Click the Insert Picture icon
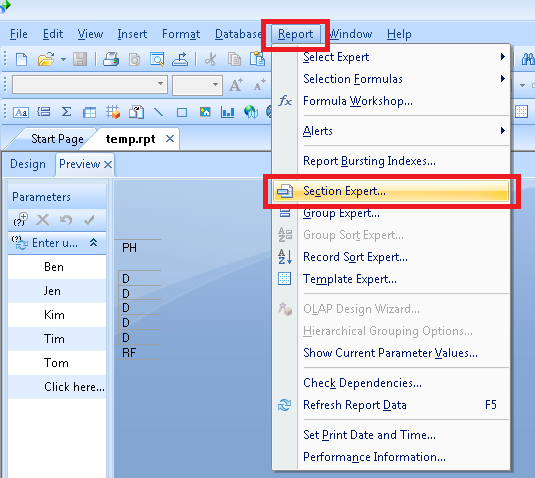This screenshot has width=535, height=478. click(205, 112)
